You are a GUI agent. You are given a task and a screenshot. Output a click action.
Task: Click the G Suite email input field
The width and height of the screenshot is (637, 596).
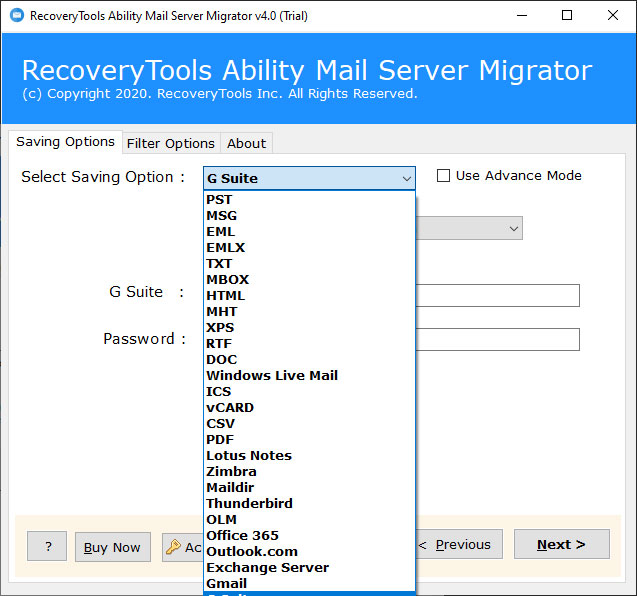pos(497,295)
